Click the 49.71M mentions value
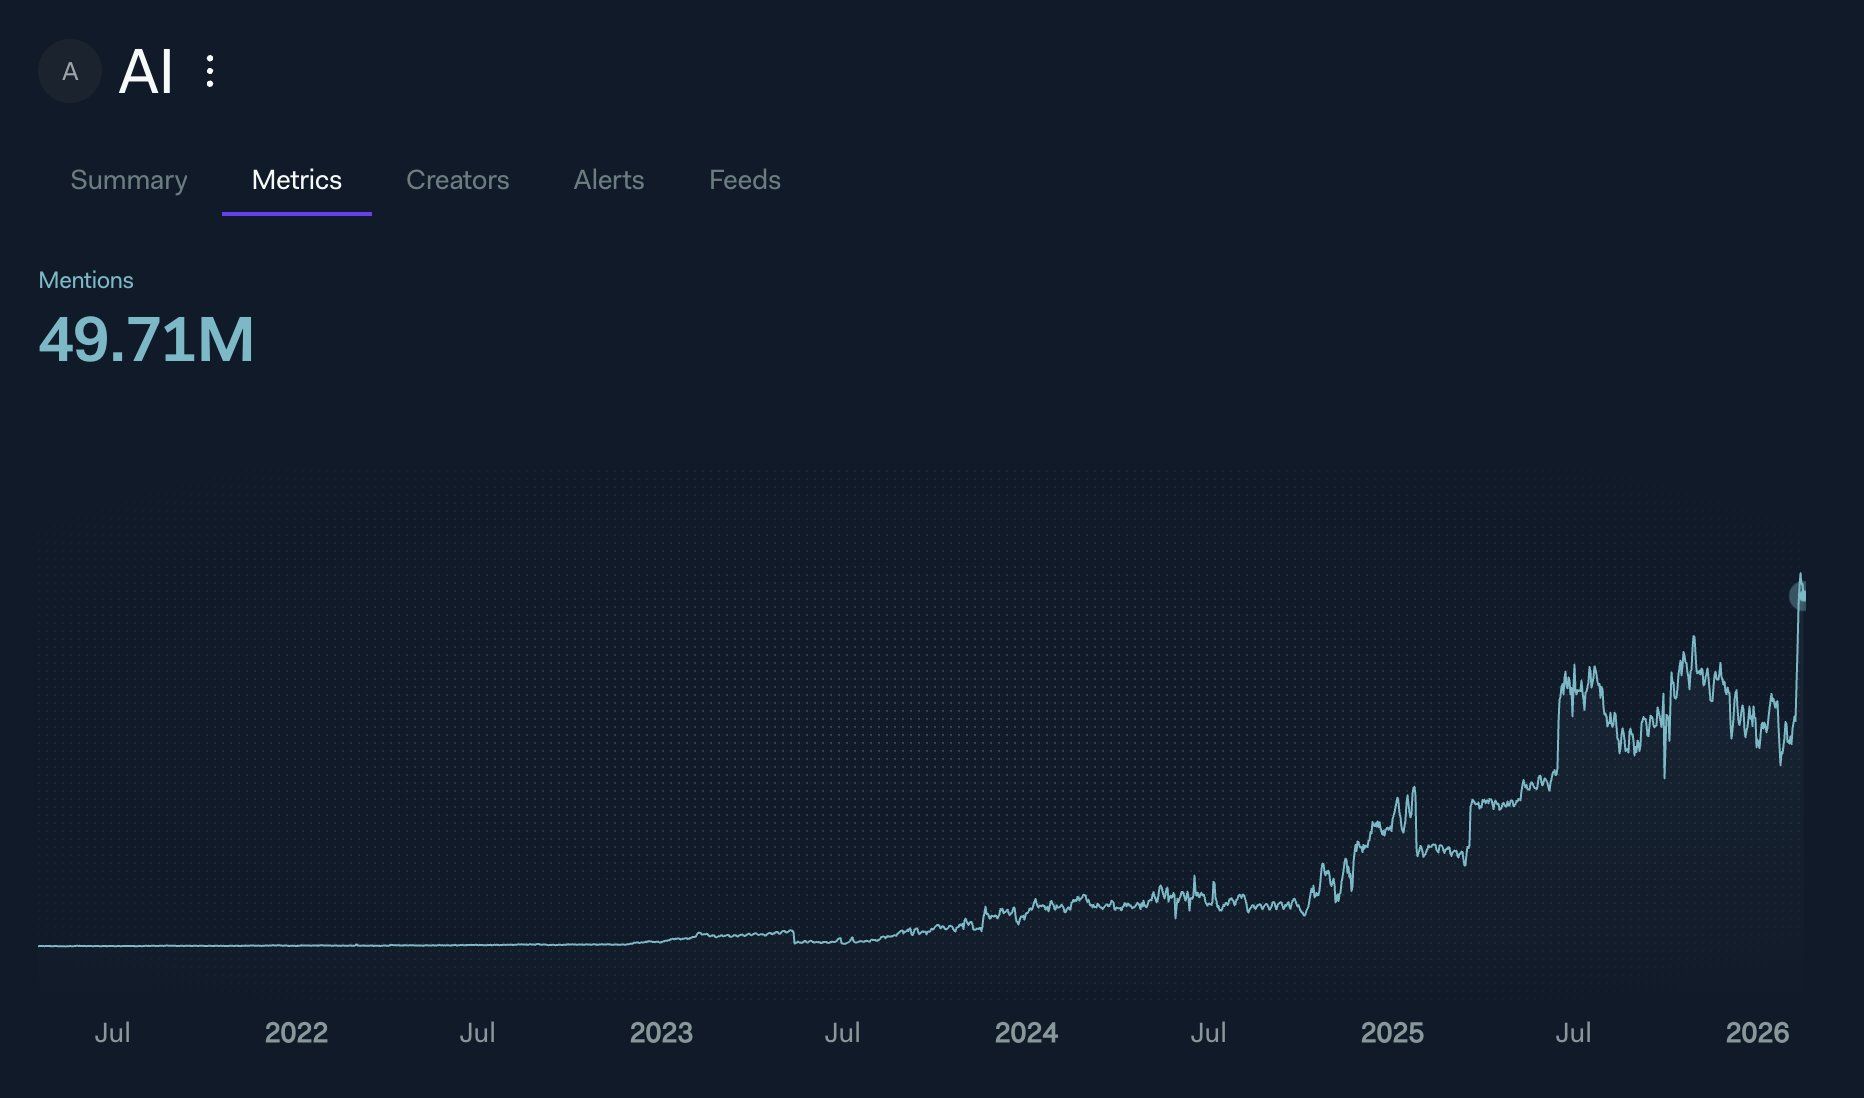The width and height of the screenshot is (1864, 1098). pos(146,339)
